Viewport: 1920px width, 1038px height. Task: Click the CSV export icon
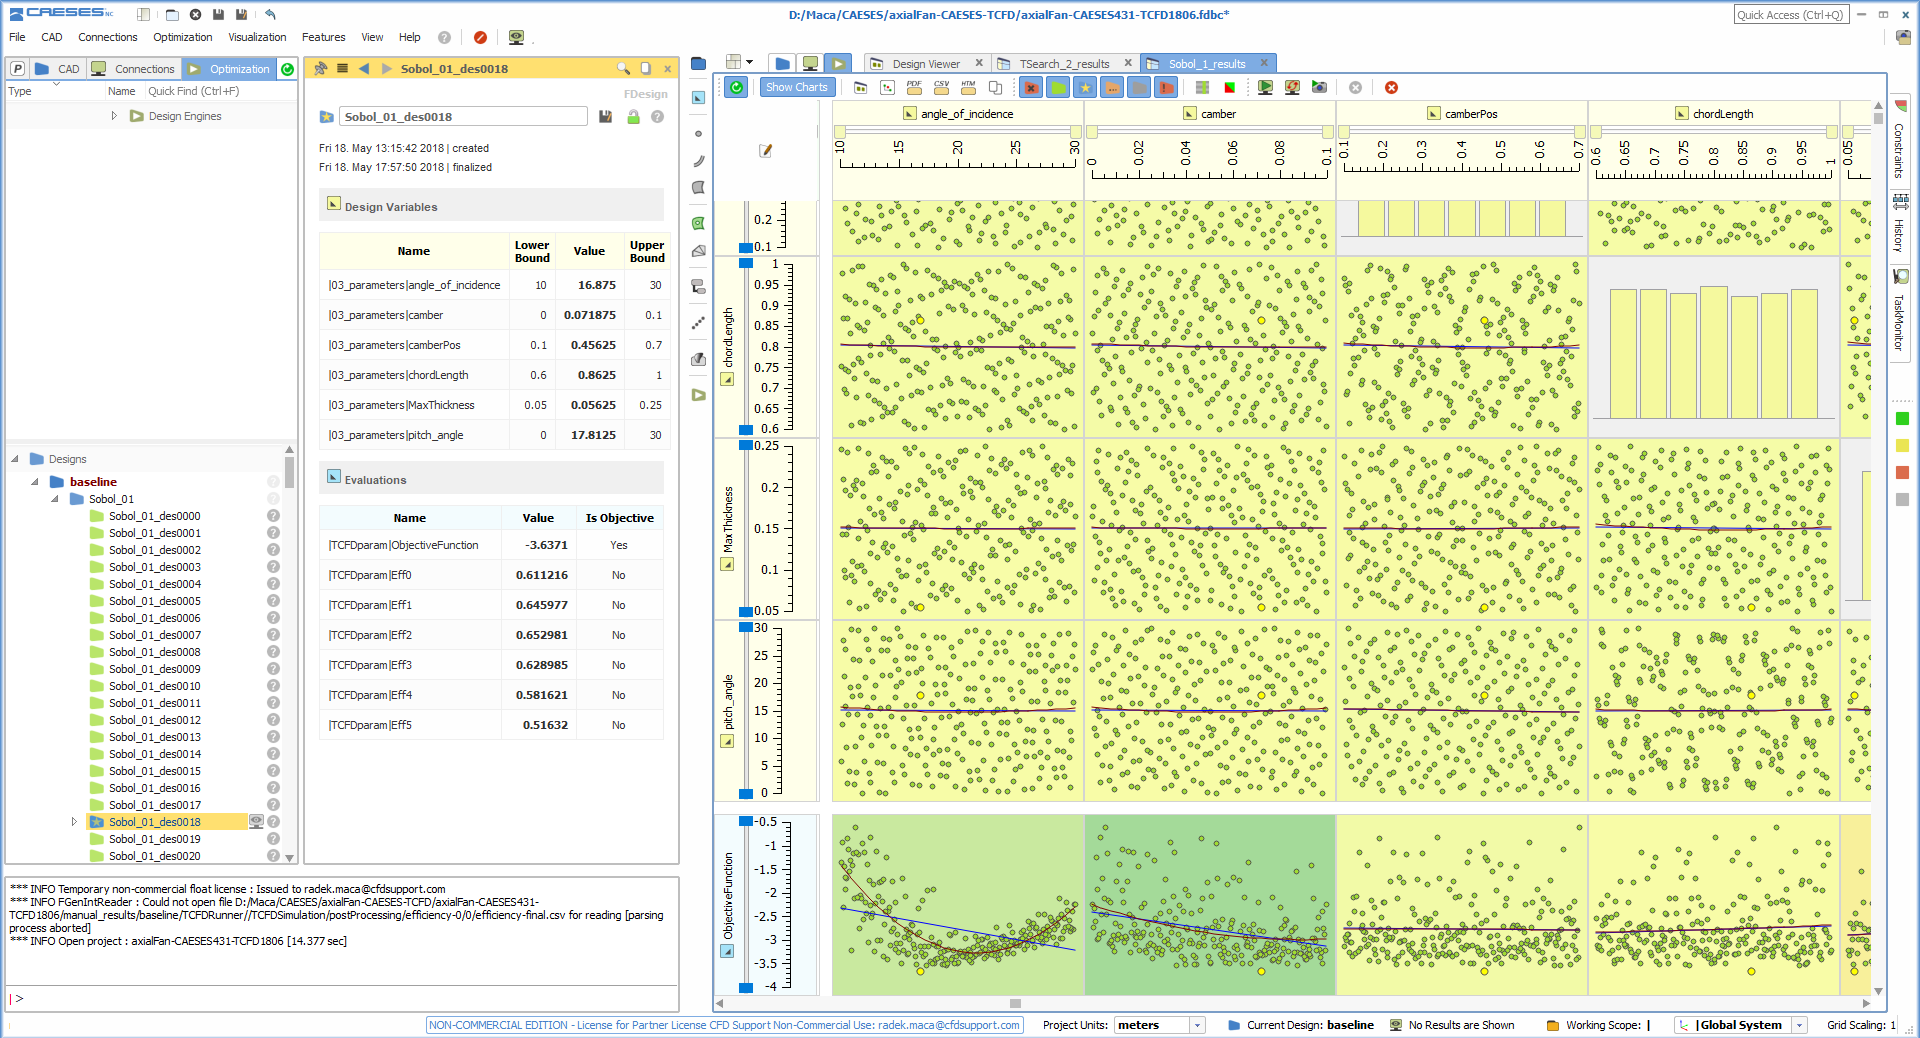coord(941,87)
